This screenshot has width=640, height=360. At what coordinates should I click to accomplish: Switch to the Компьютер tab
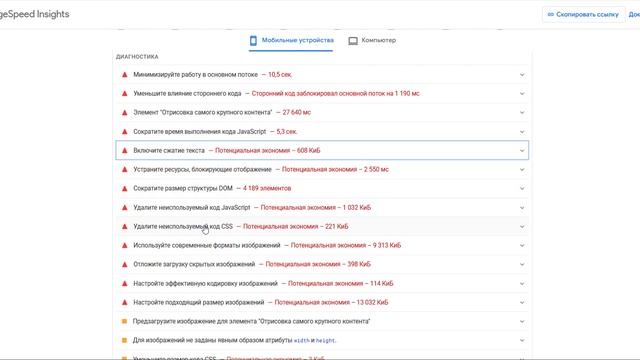tap(372, 40)
